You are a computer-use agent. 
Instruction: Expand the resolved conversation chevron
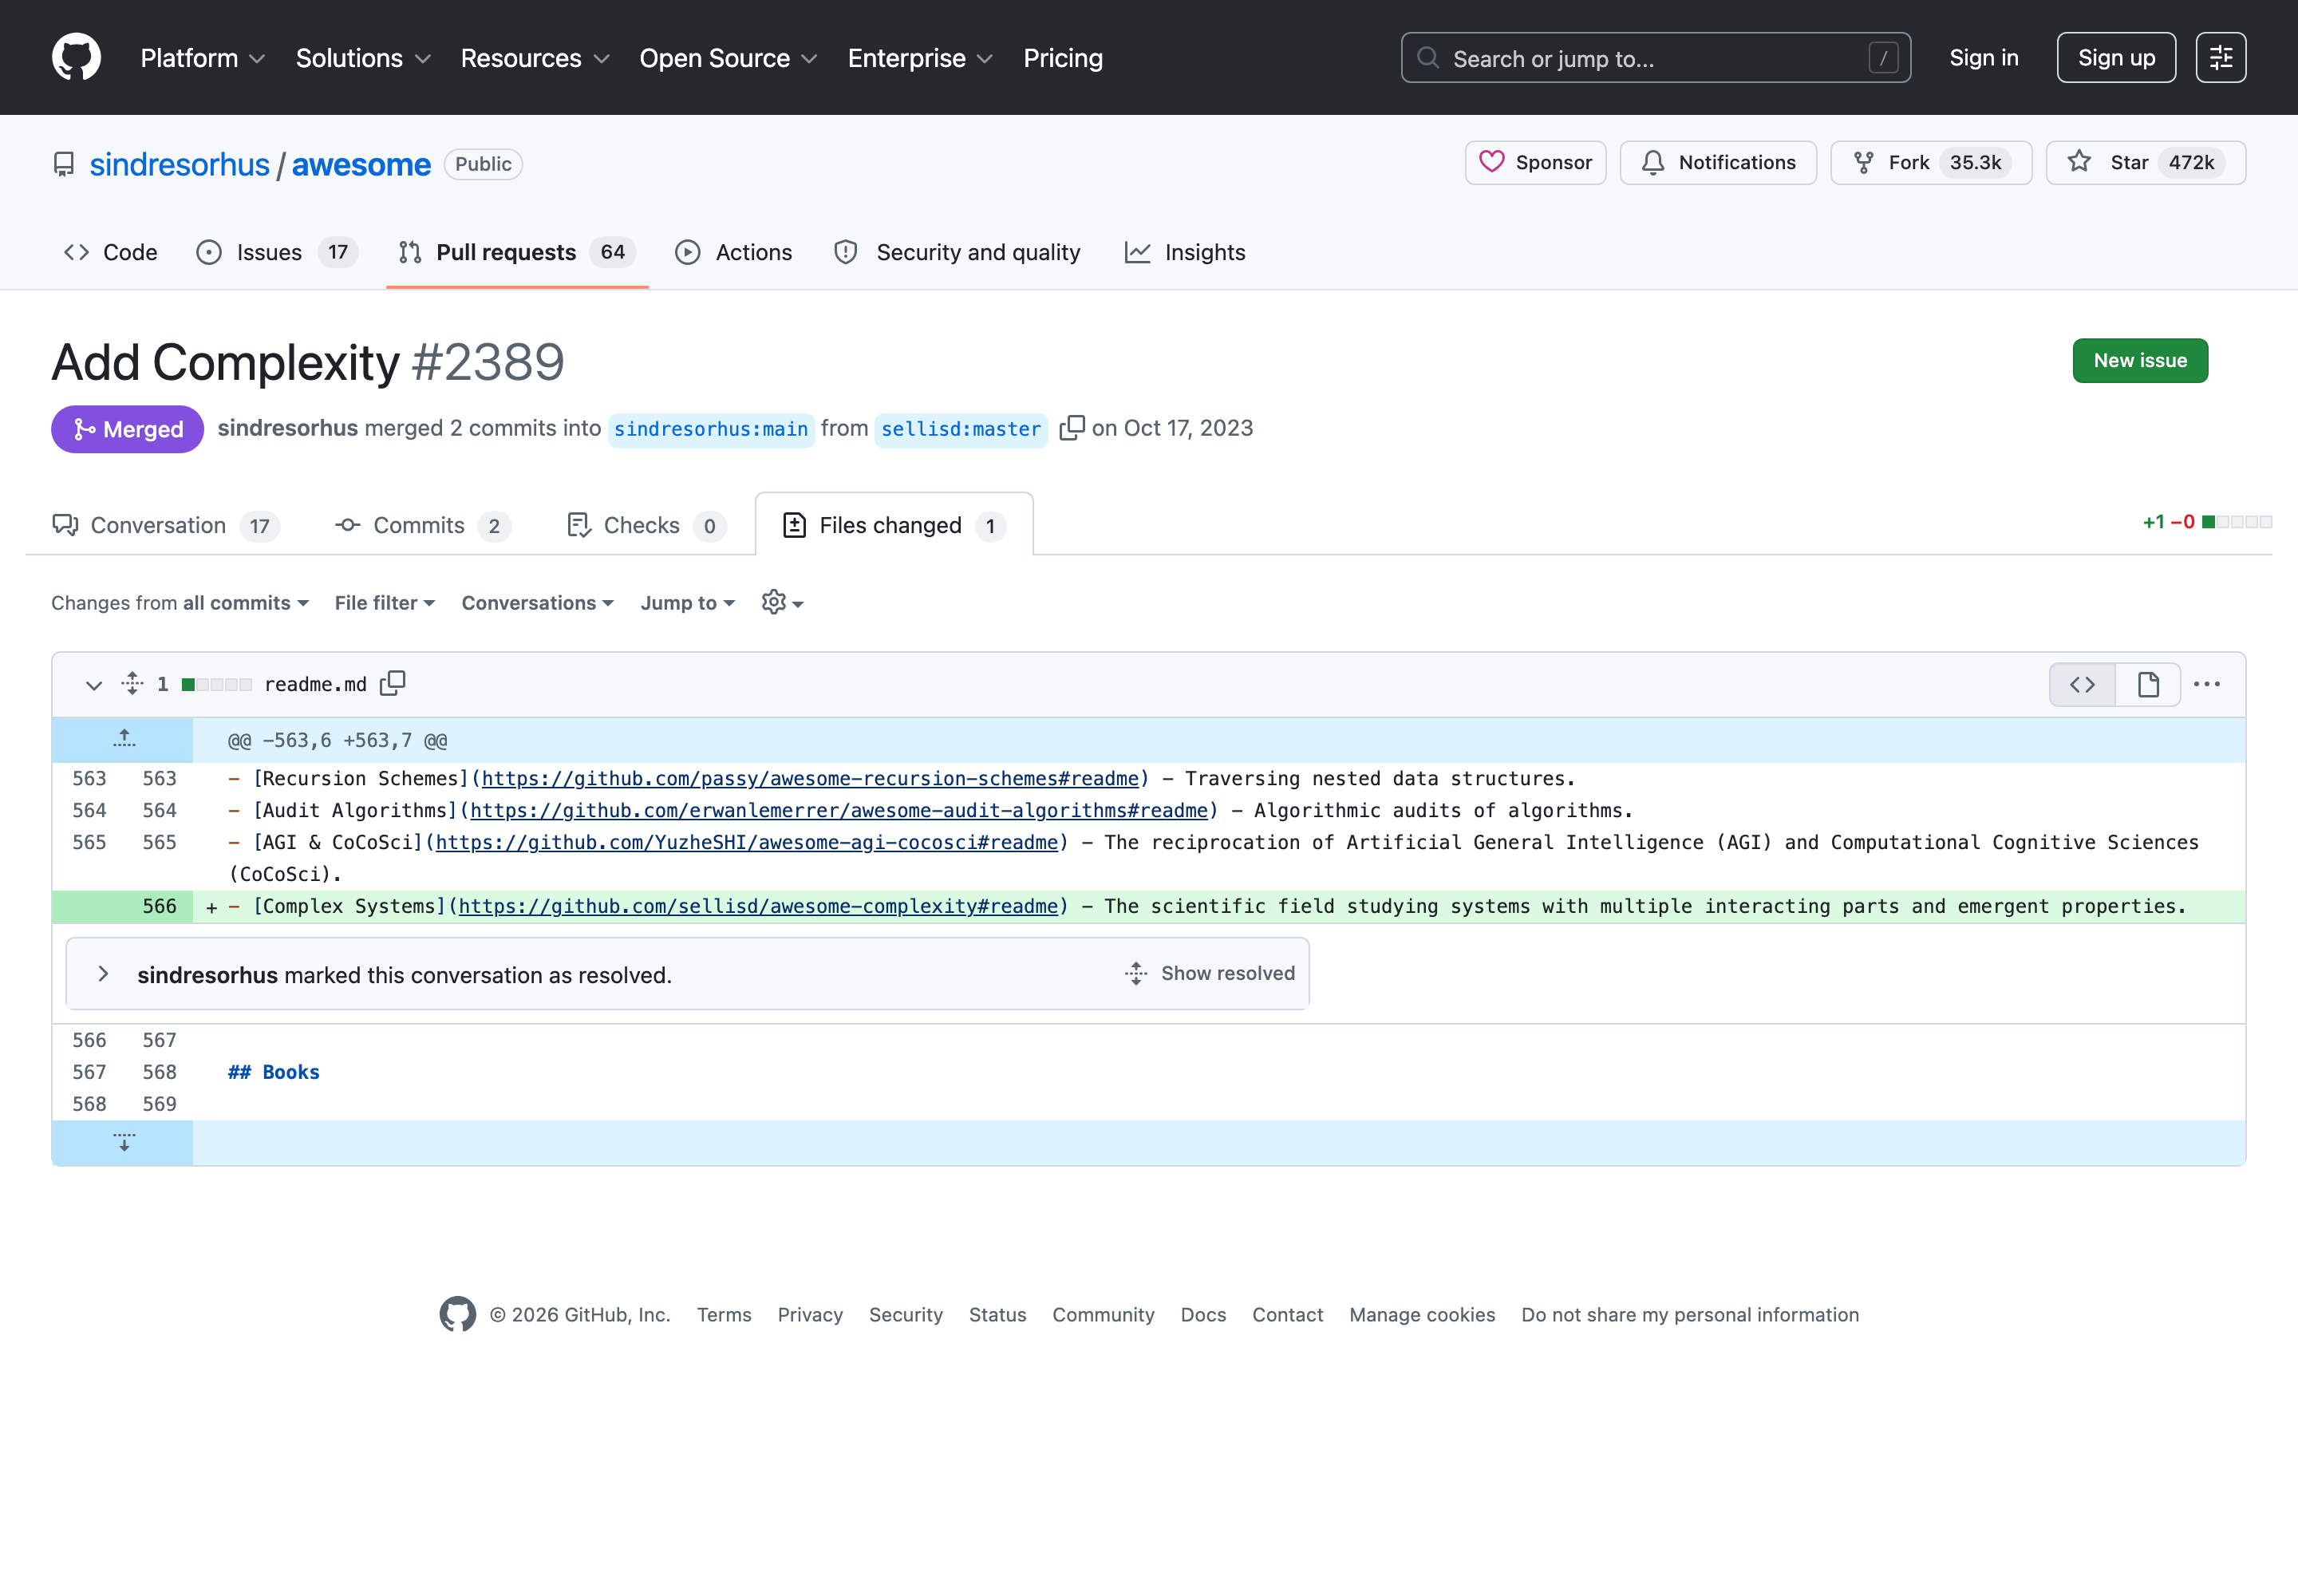[103, 974]
